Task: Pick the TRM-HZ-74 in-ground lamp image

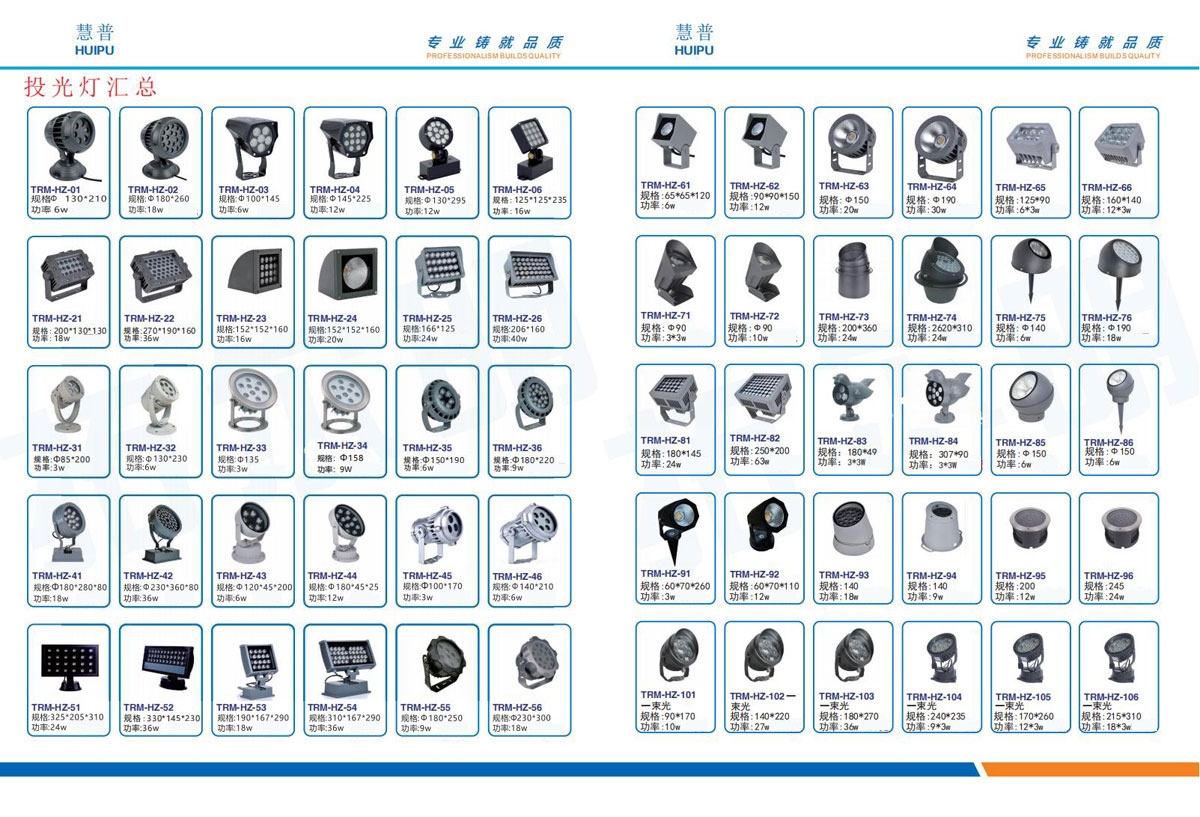Action: (x=942, y=273)
